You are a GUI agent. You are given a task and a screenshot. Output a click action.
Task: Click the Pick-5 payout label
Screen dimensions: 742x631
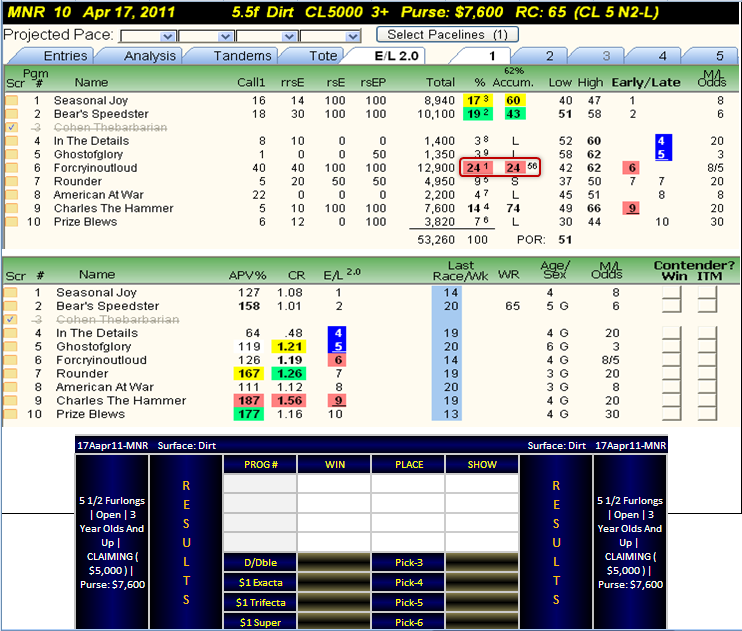[x=409, y=602]
